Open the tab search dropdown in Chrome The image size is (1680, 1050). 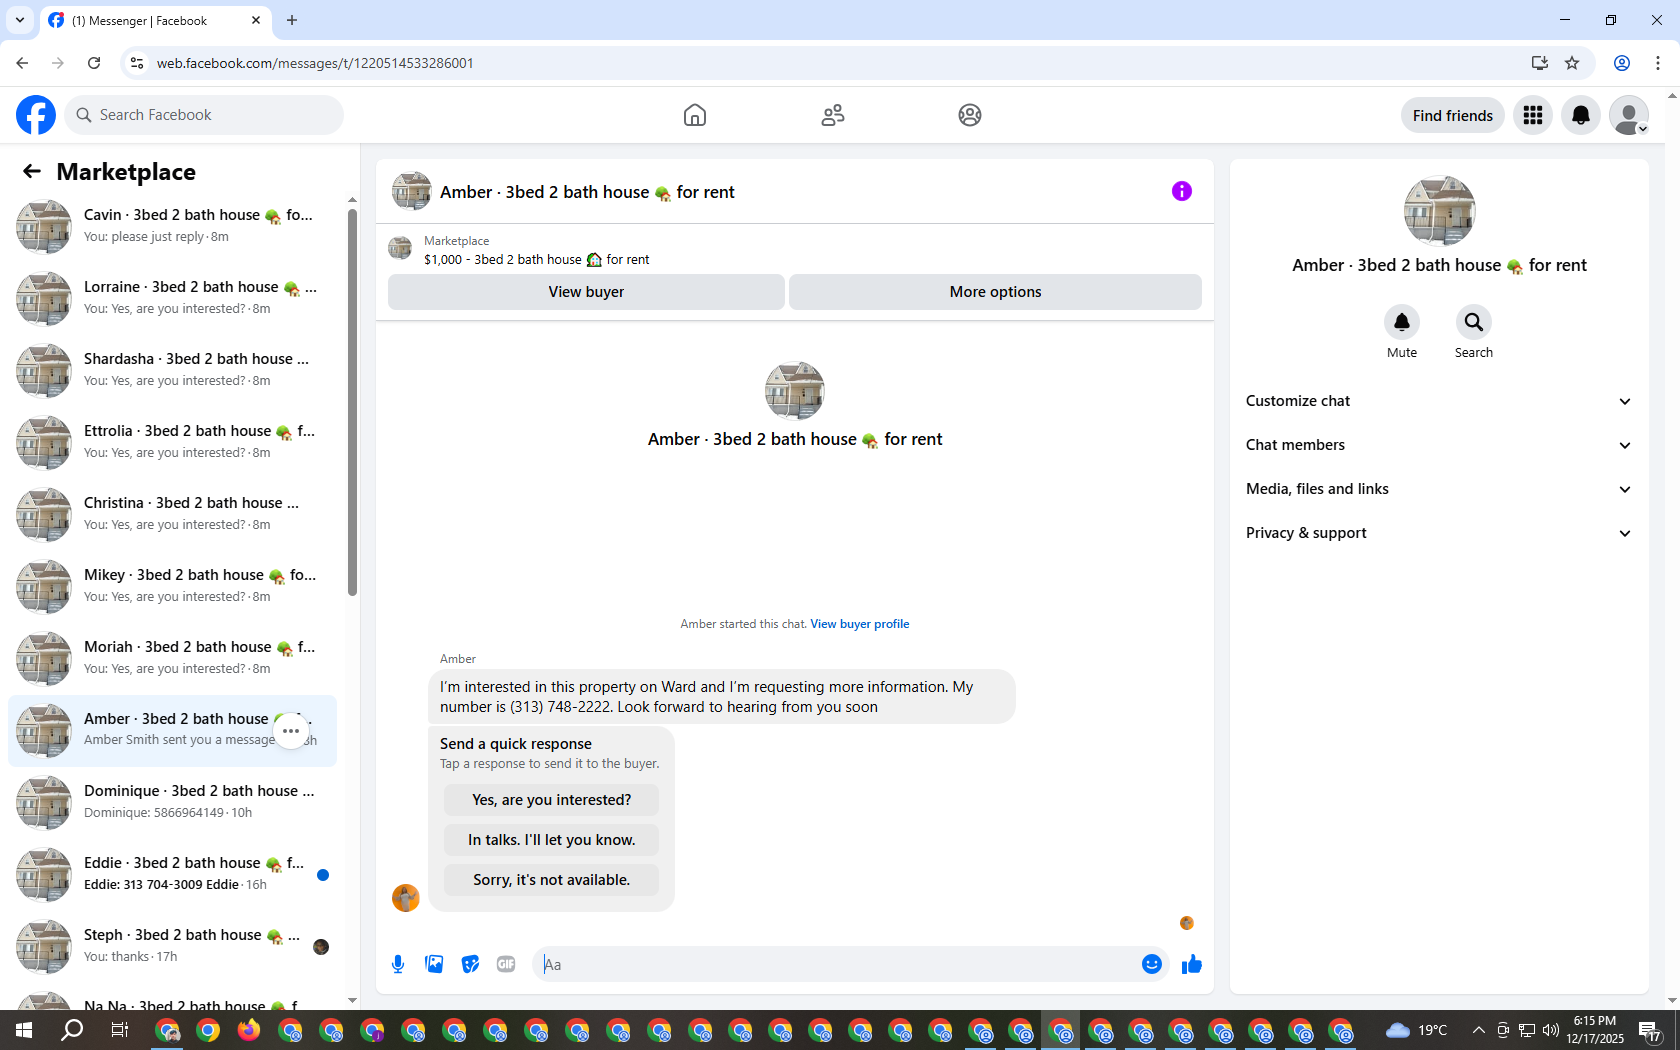20,20
